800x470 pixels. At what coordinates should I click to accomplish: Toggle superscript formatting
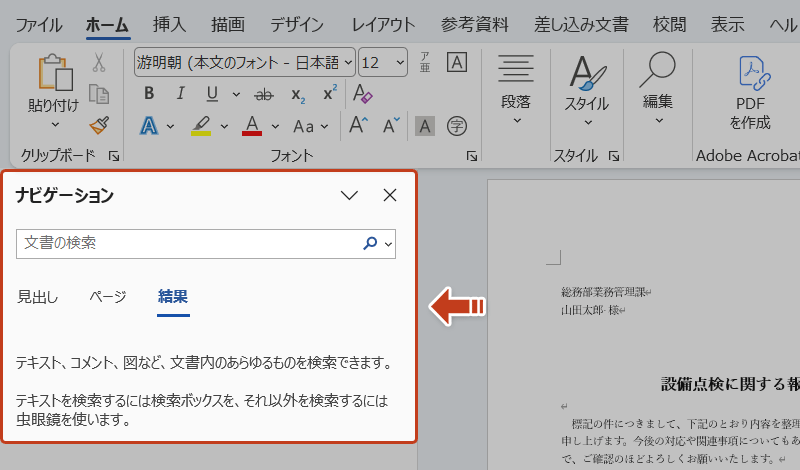point(330,93)
